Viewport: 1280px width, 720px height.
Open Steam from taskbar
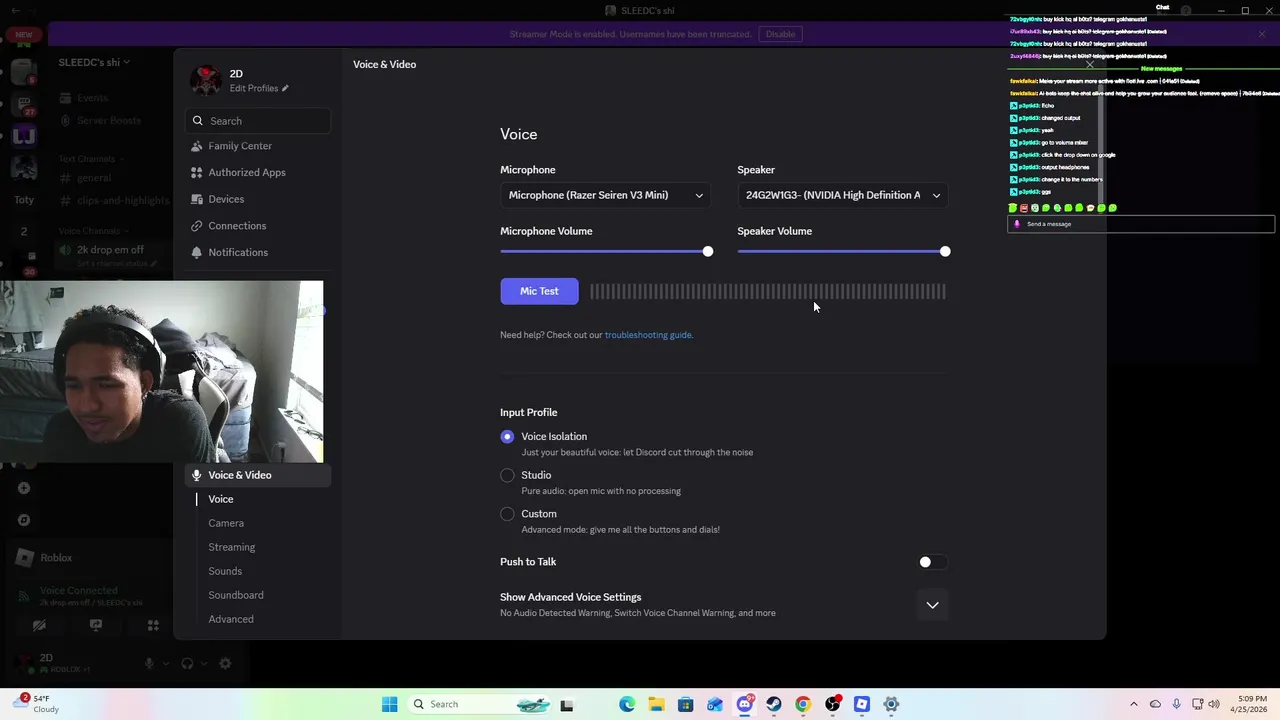[x=774, y=704]
